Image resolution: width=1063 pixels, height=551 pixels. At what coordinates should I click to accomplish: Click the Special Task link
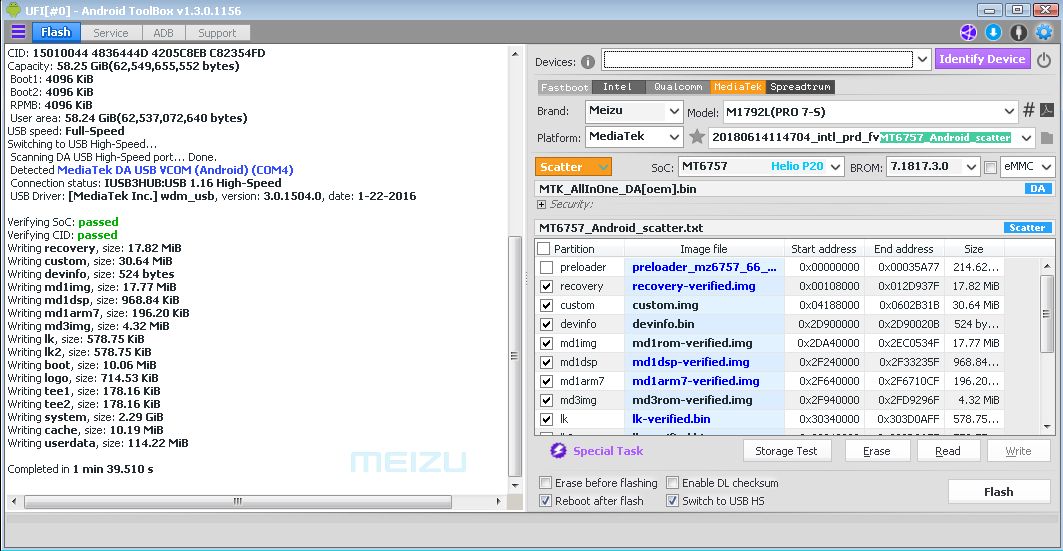[608, 451]
